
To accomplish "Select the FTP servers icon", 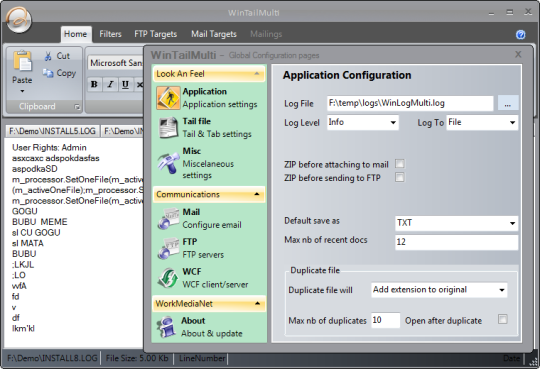I will point(168,248).
